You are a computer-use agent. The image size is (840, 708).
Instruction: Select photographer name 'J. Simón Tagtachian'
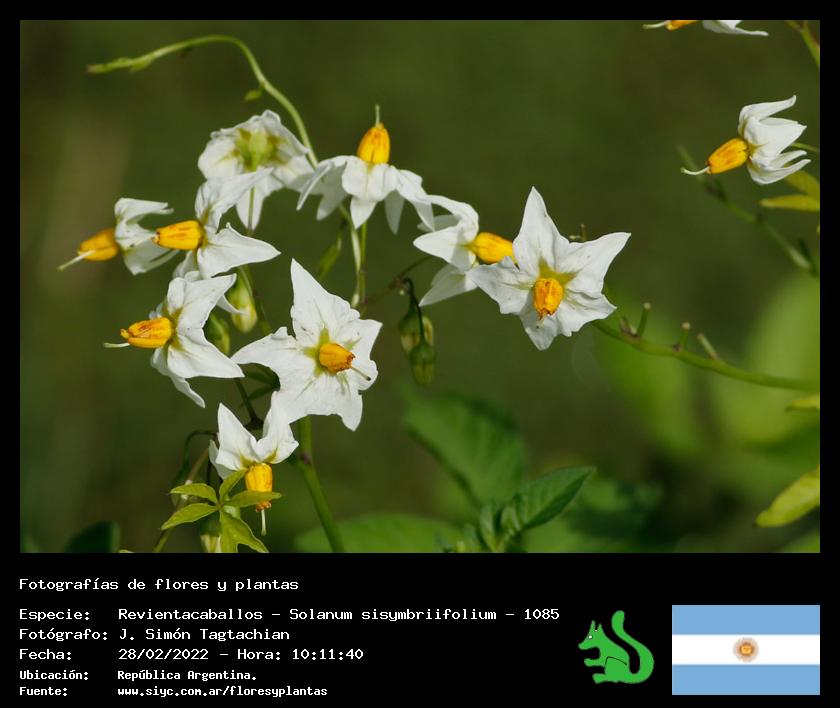click(203, 634)
